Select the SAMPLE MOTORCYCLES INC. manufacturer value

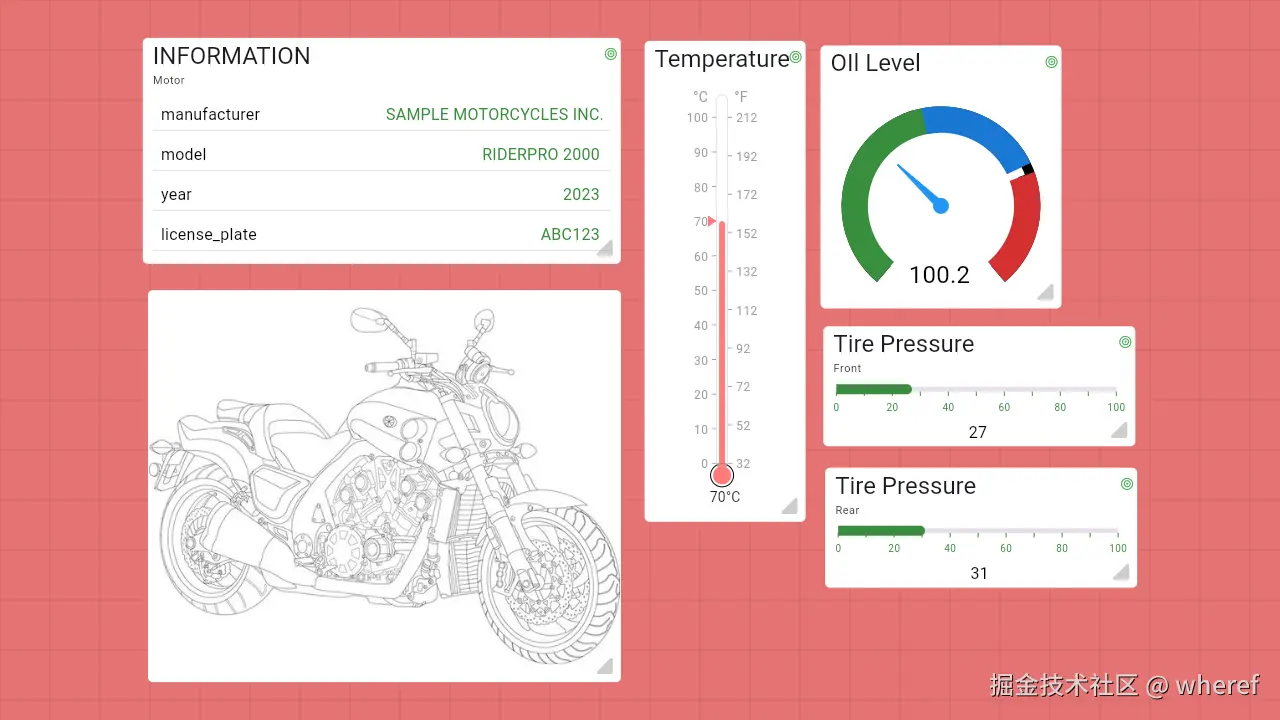click(494, 114)
